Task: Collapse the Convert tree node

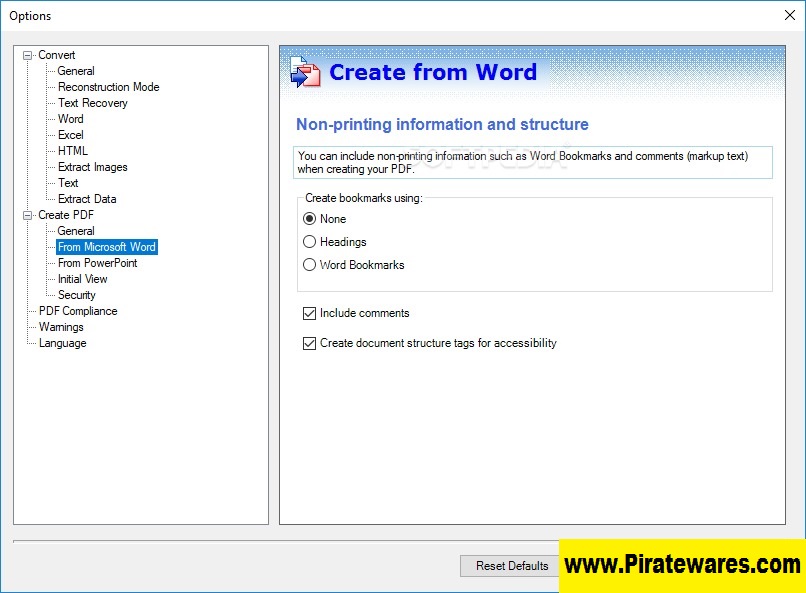Action: click(28, 55)
